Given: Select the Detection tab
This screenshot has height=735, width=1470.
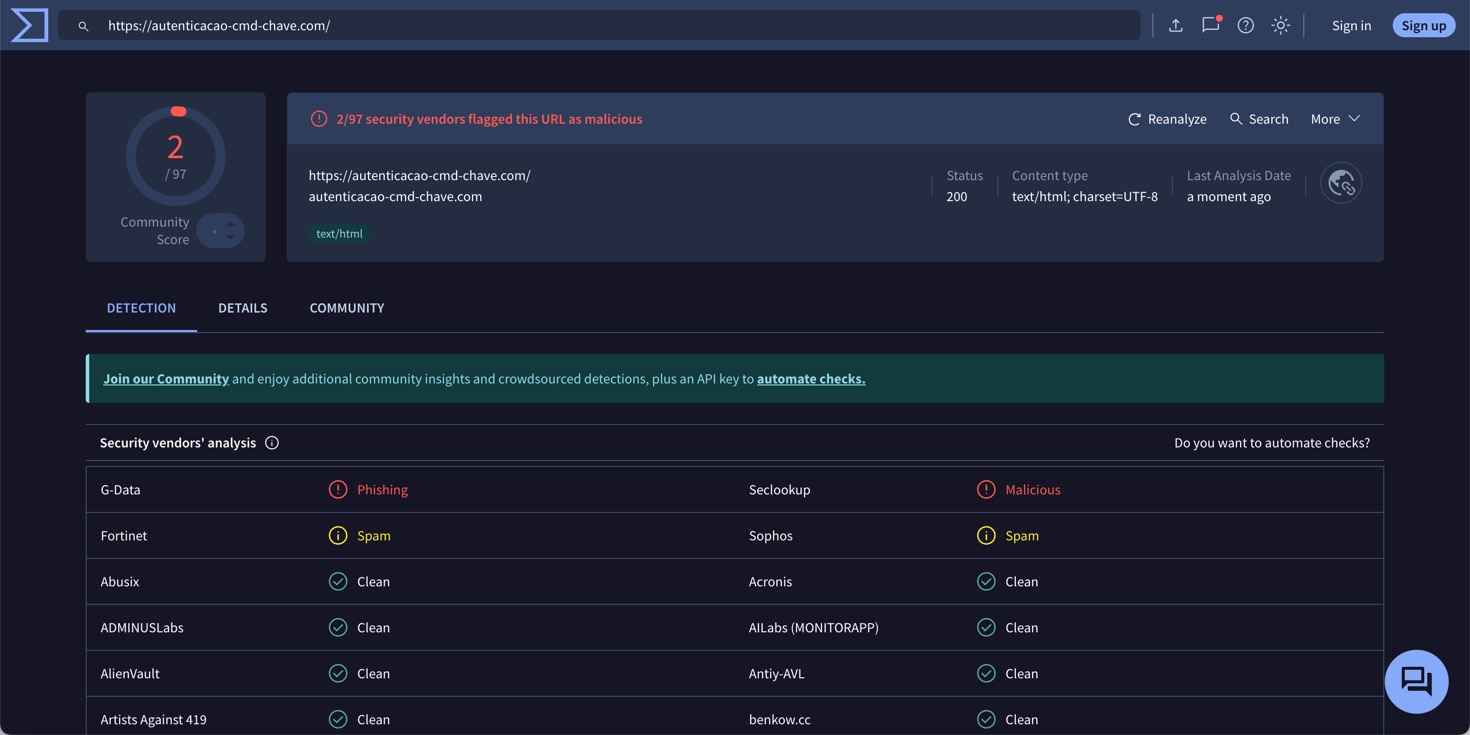Looking at the screenshot, I should click(141, 308).
